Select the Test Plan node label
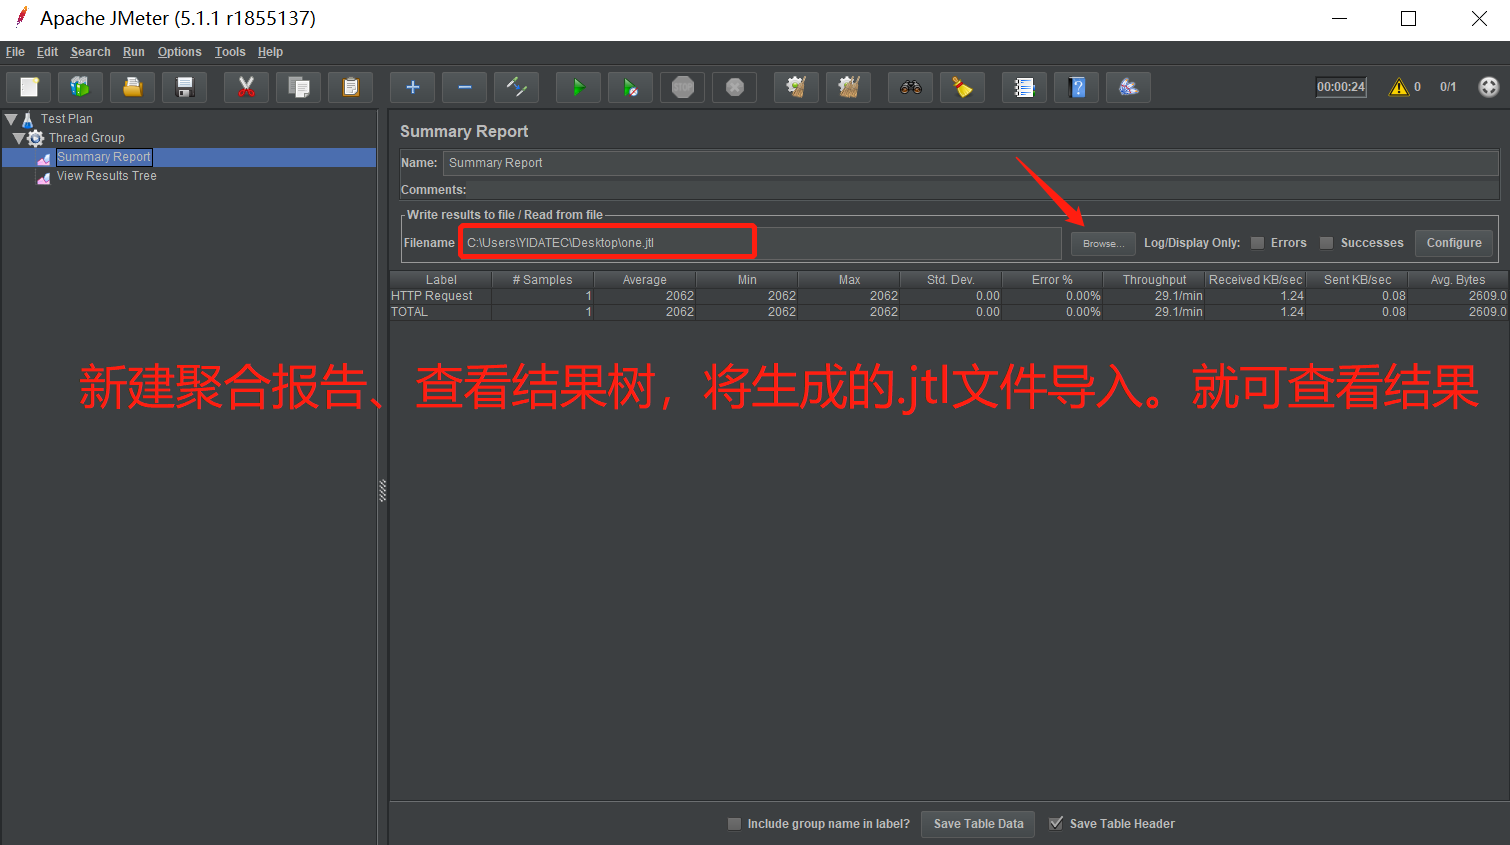 [x=67, y=119]
